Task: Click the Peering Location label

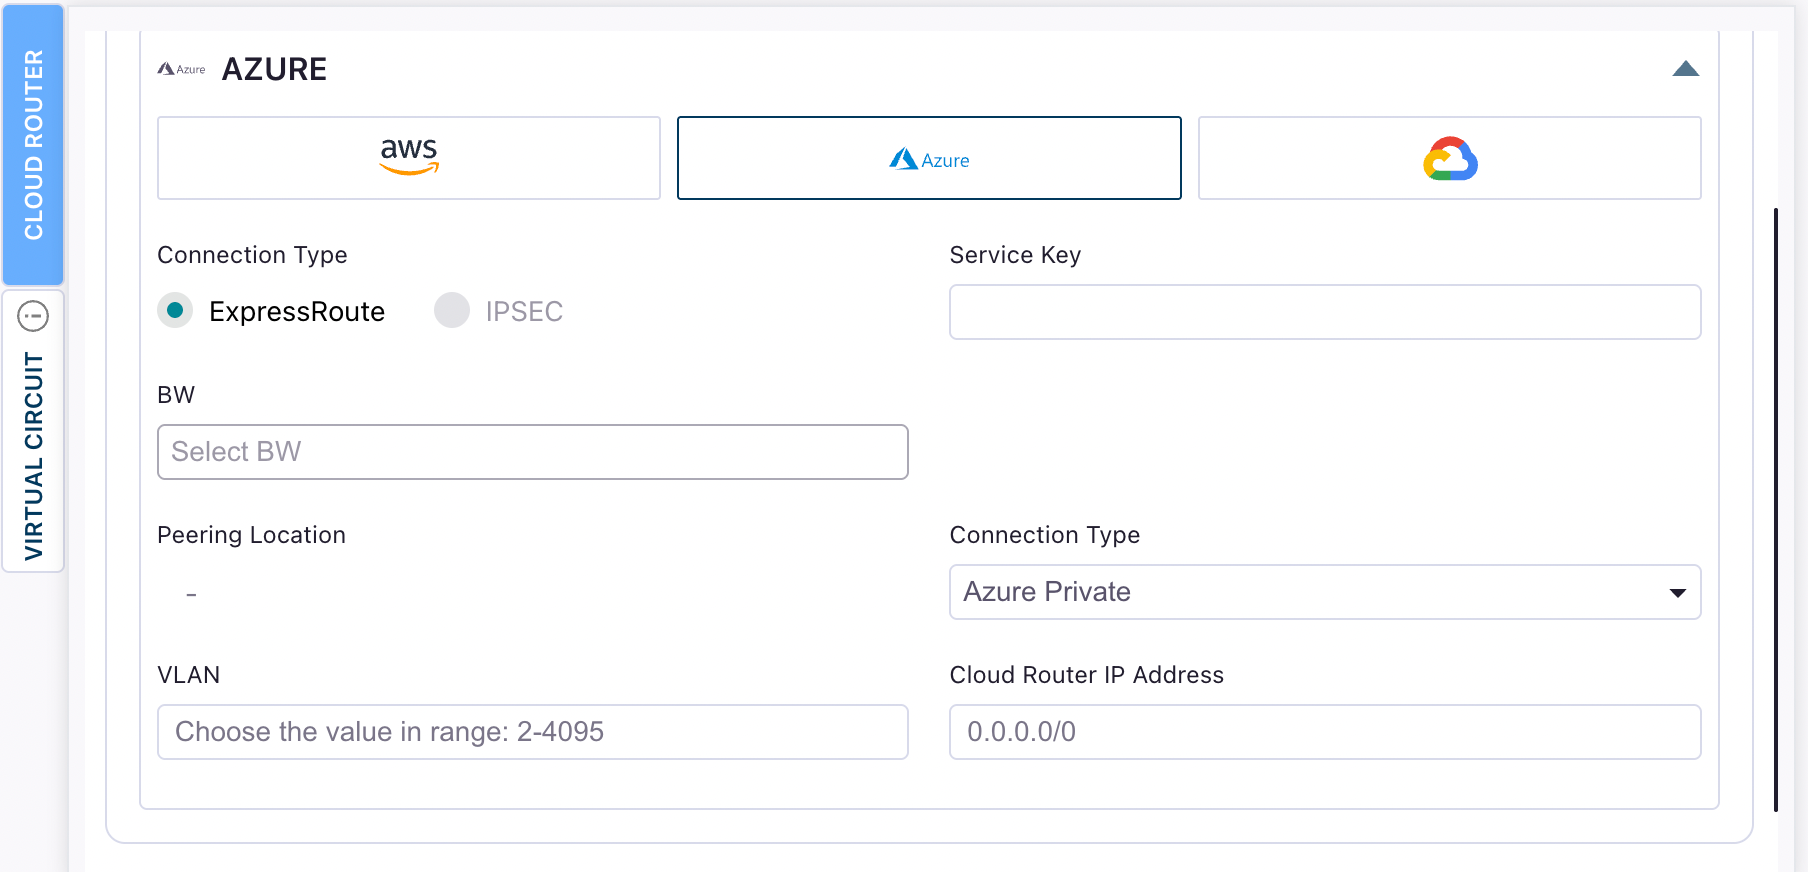Action: tap(251, 535)
